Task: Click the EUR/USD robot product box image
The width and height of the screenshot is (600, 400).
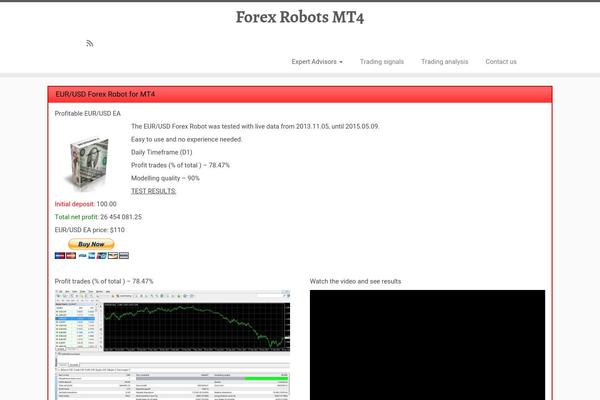Action: [89, 163]
